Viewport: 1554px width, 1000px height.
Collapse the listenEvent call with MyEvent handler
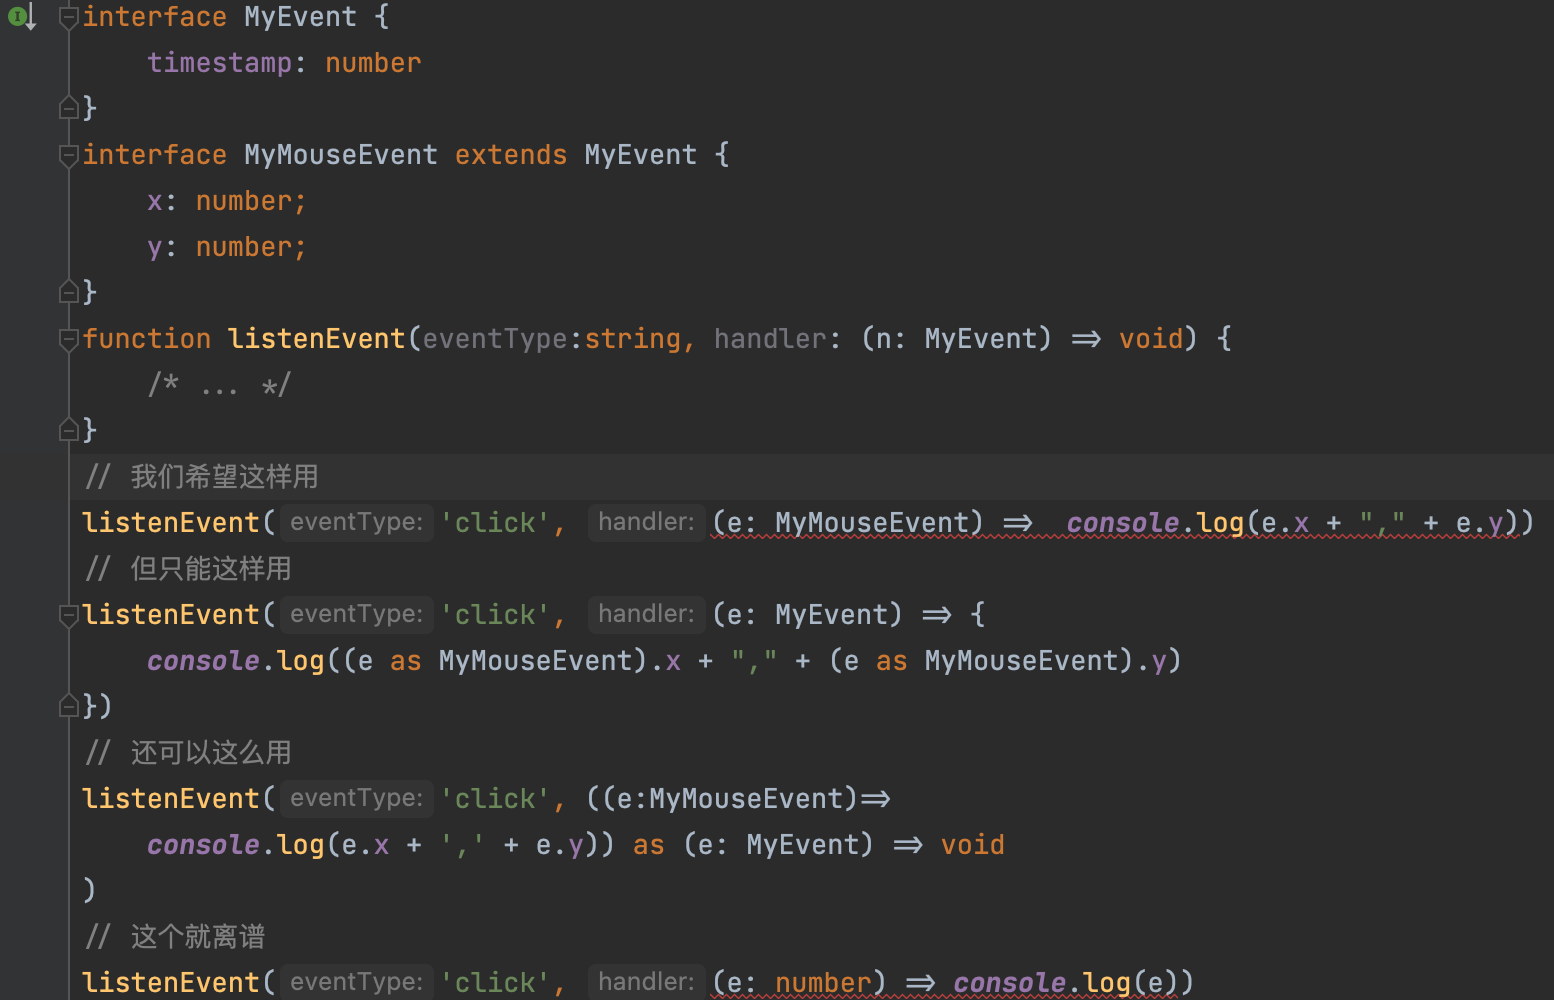click(x=69, y=615)
